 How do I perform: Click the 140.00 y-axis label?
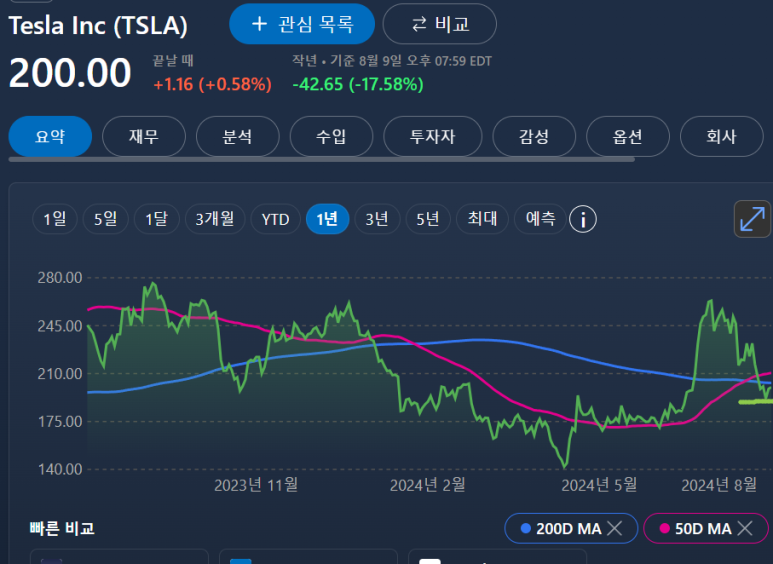pyautogui.click(x=60, y=469)
